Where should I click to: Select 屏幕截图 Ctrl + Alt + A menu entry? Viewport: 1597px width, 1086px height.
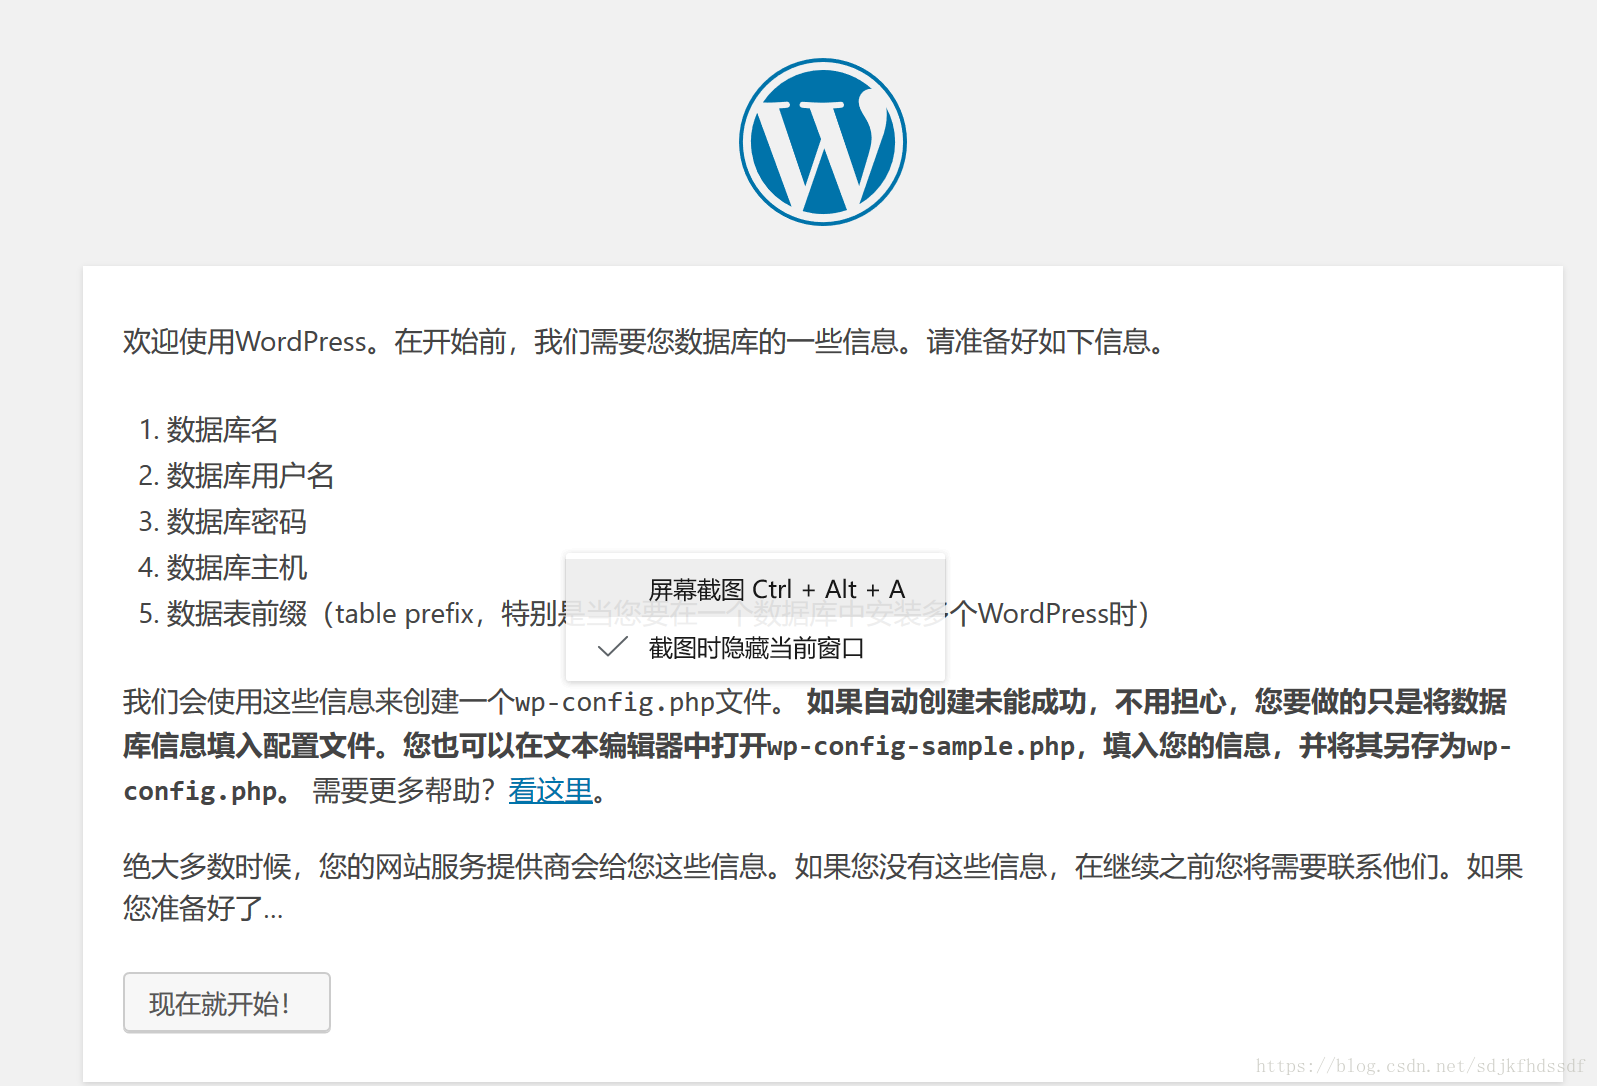click(x=755, y=589)
